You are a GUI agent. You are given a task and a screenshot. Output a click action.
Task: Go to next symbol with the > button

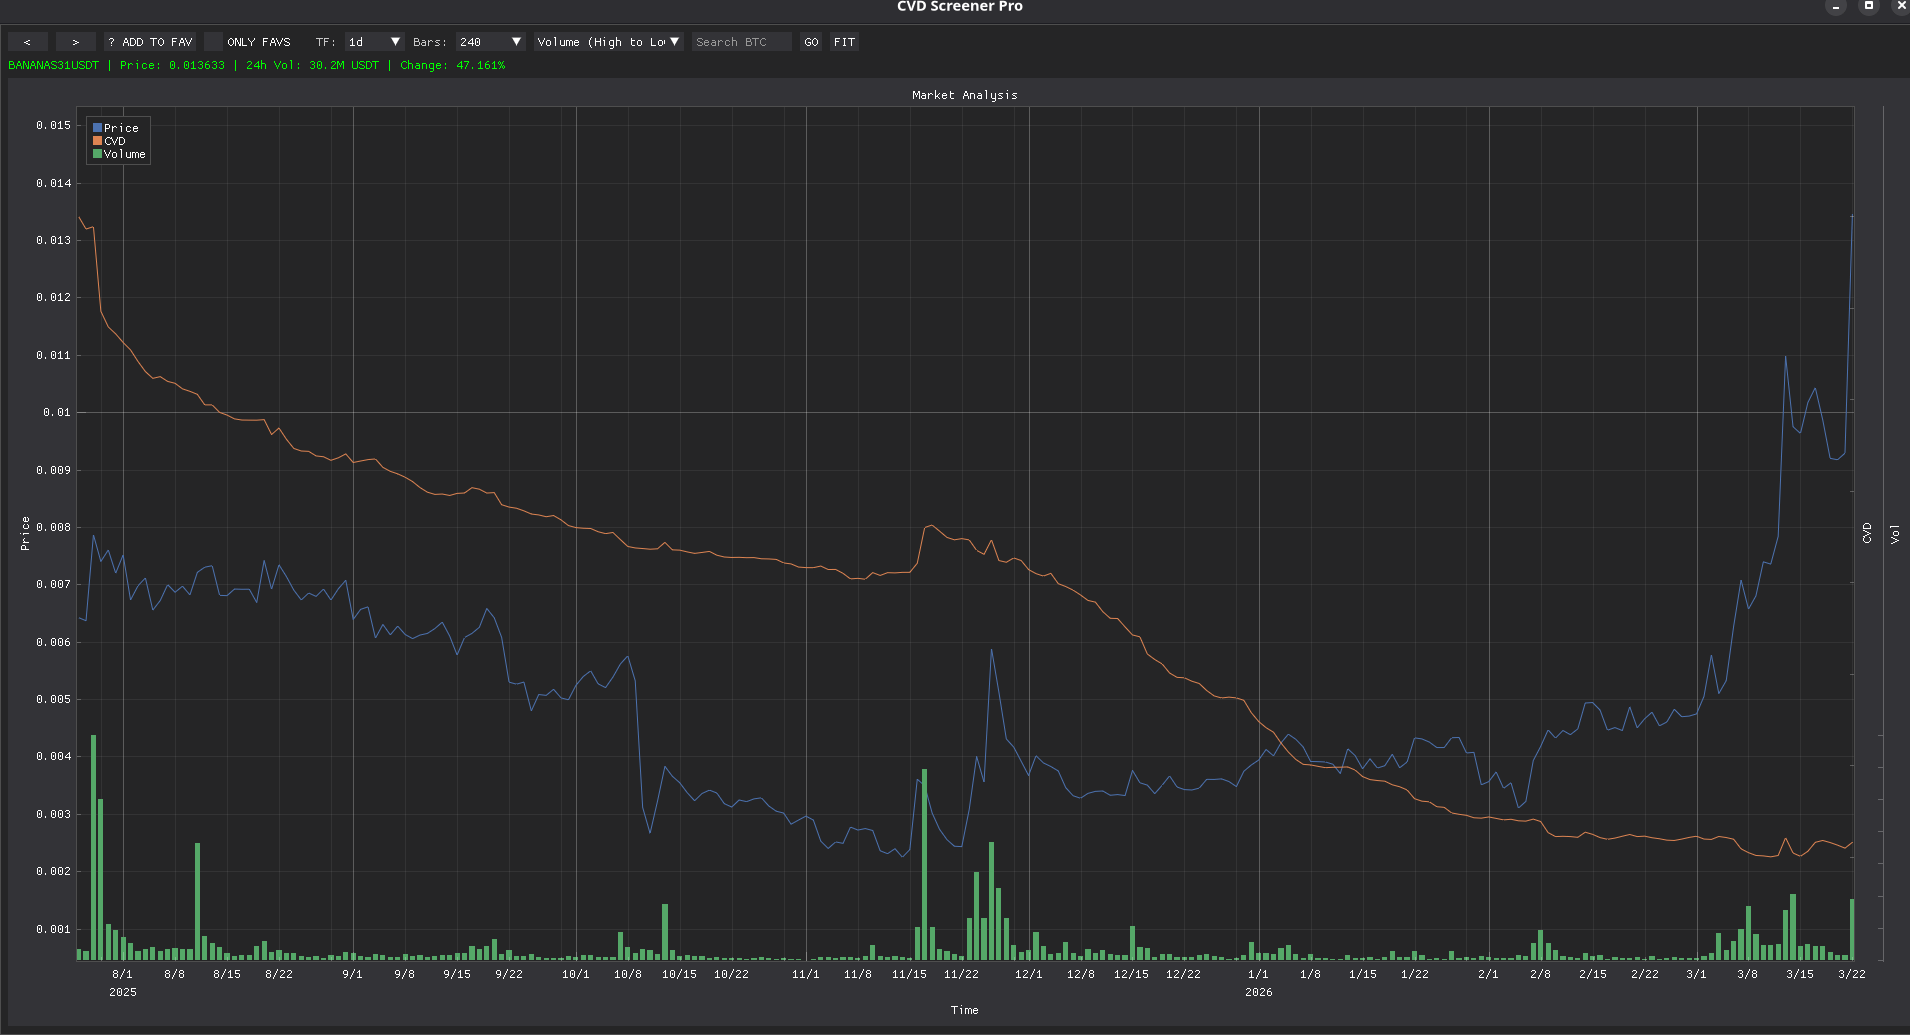75,42
